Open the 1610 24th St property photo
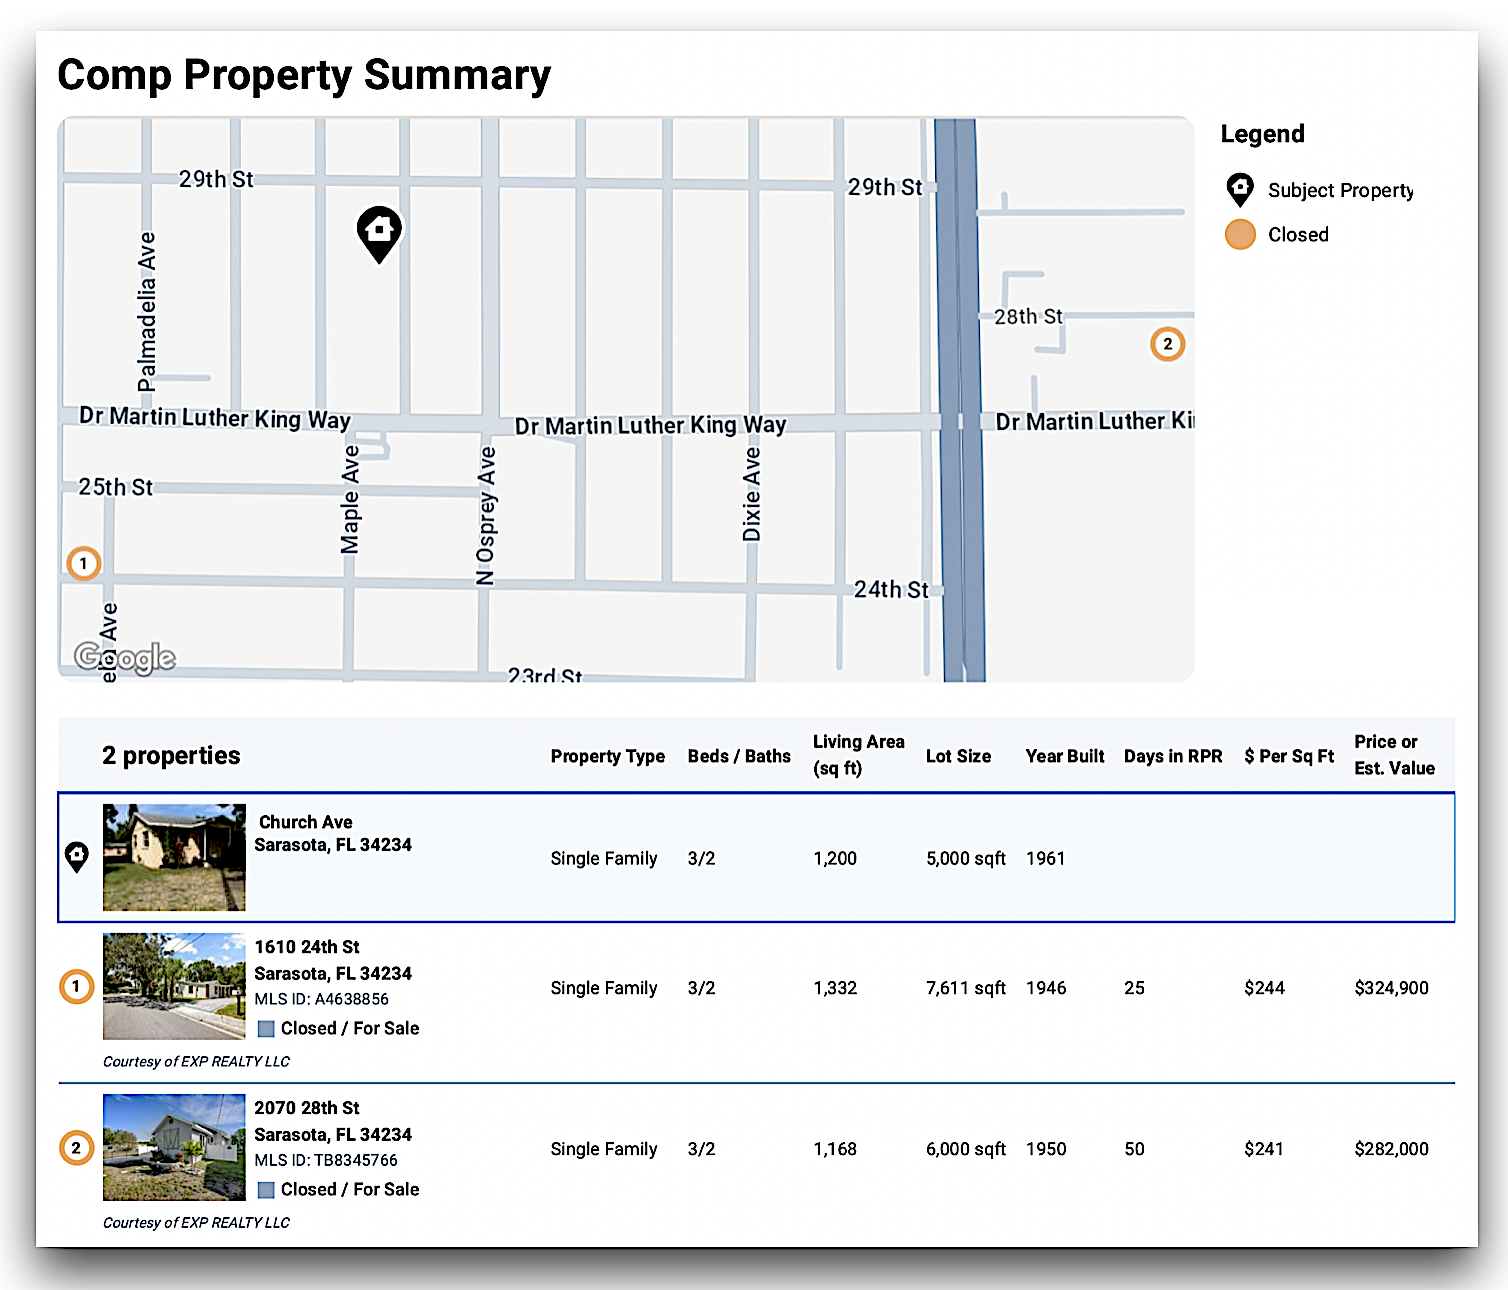Screen dimensions: 1508x1290 tap(174, 987)
